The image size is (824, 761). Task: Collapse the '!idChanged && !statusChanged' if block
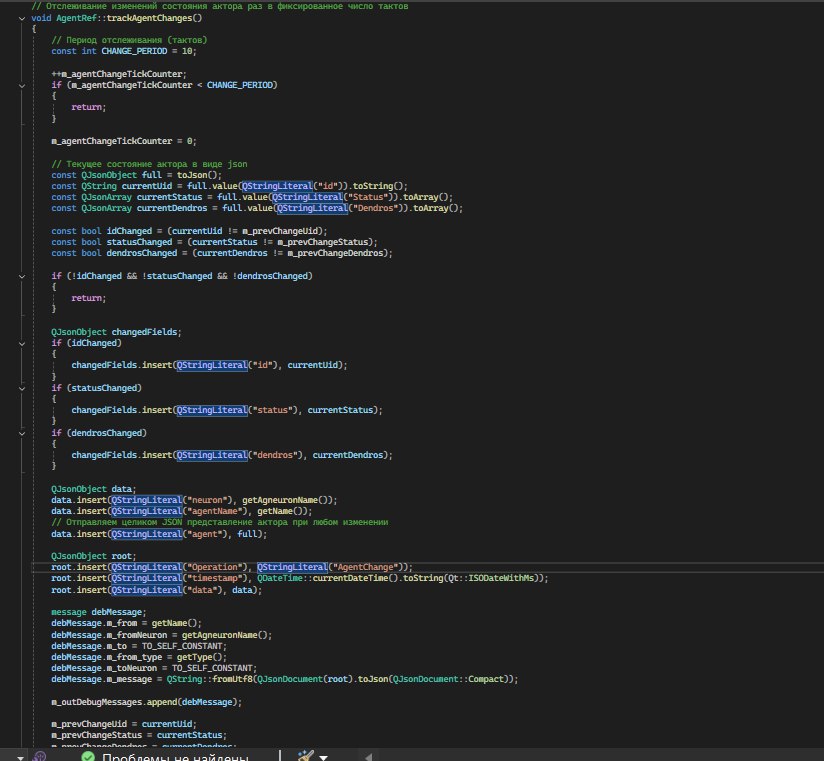[23, 275]
